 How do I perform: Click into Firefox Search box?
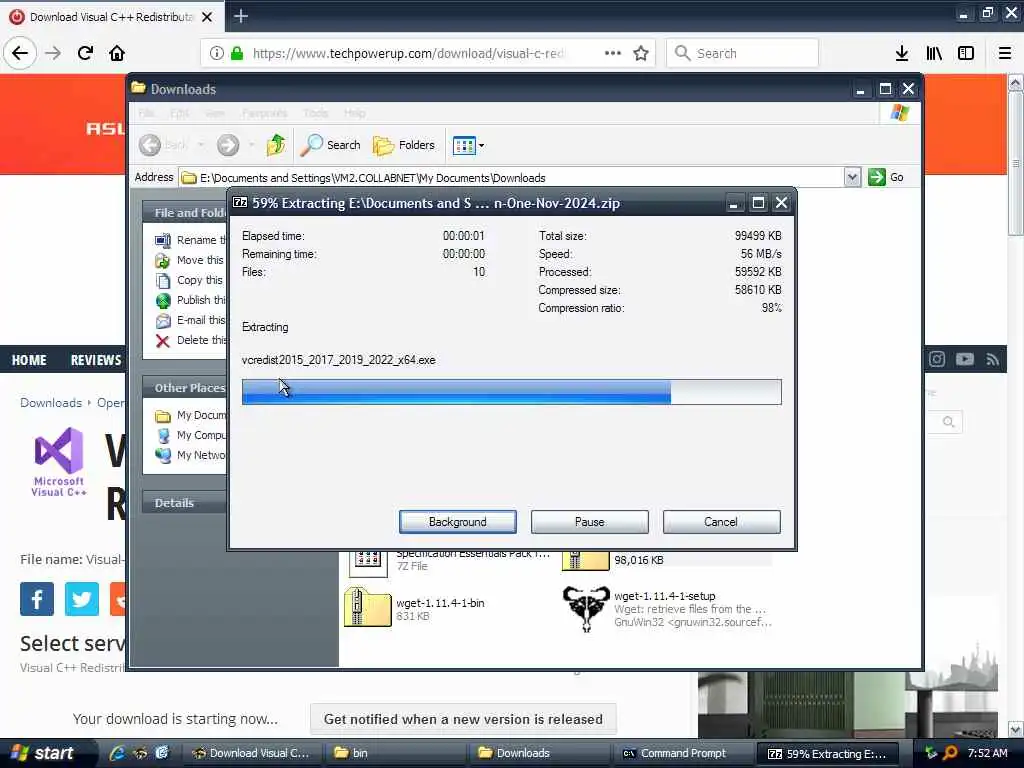[x=742, y=53]
